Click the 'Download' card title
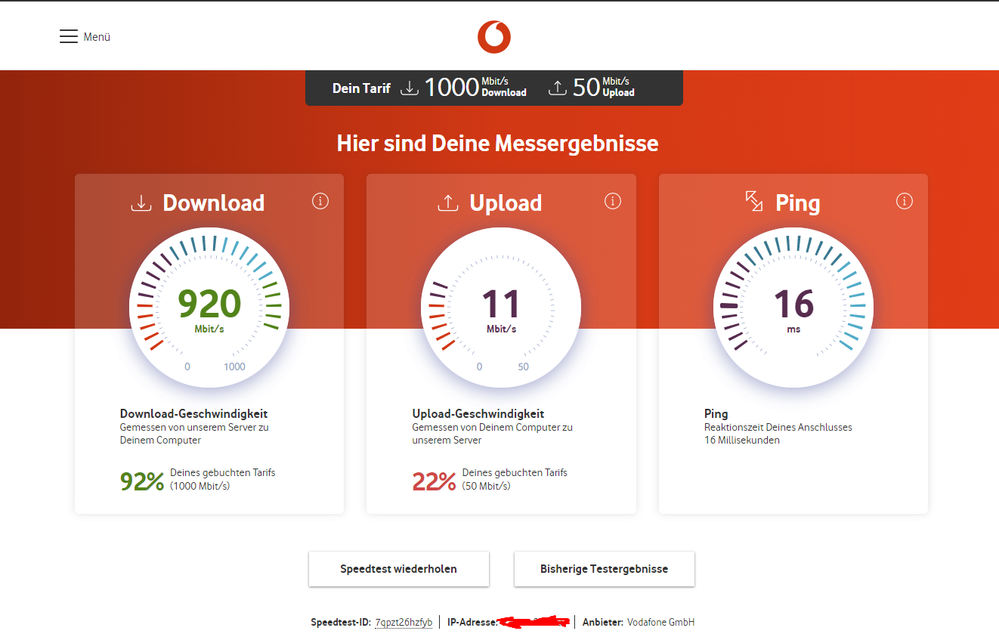 (213, 203)
